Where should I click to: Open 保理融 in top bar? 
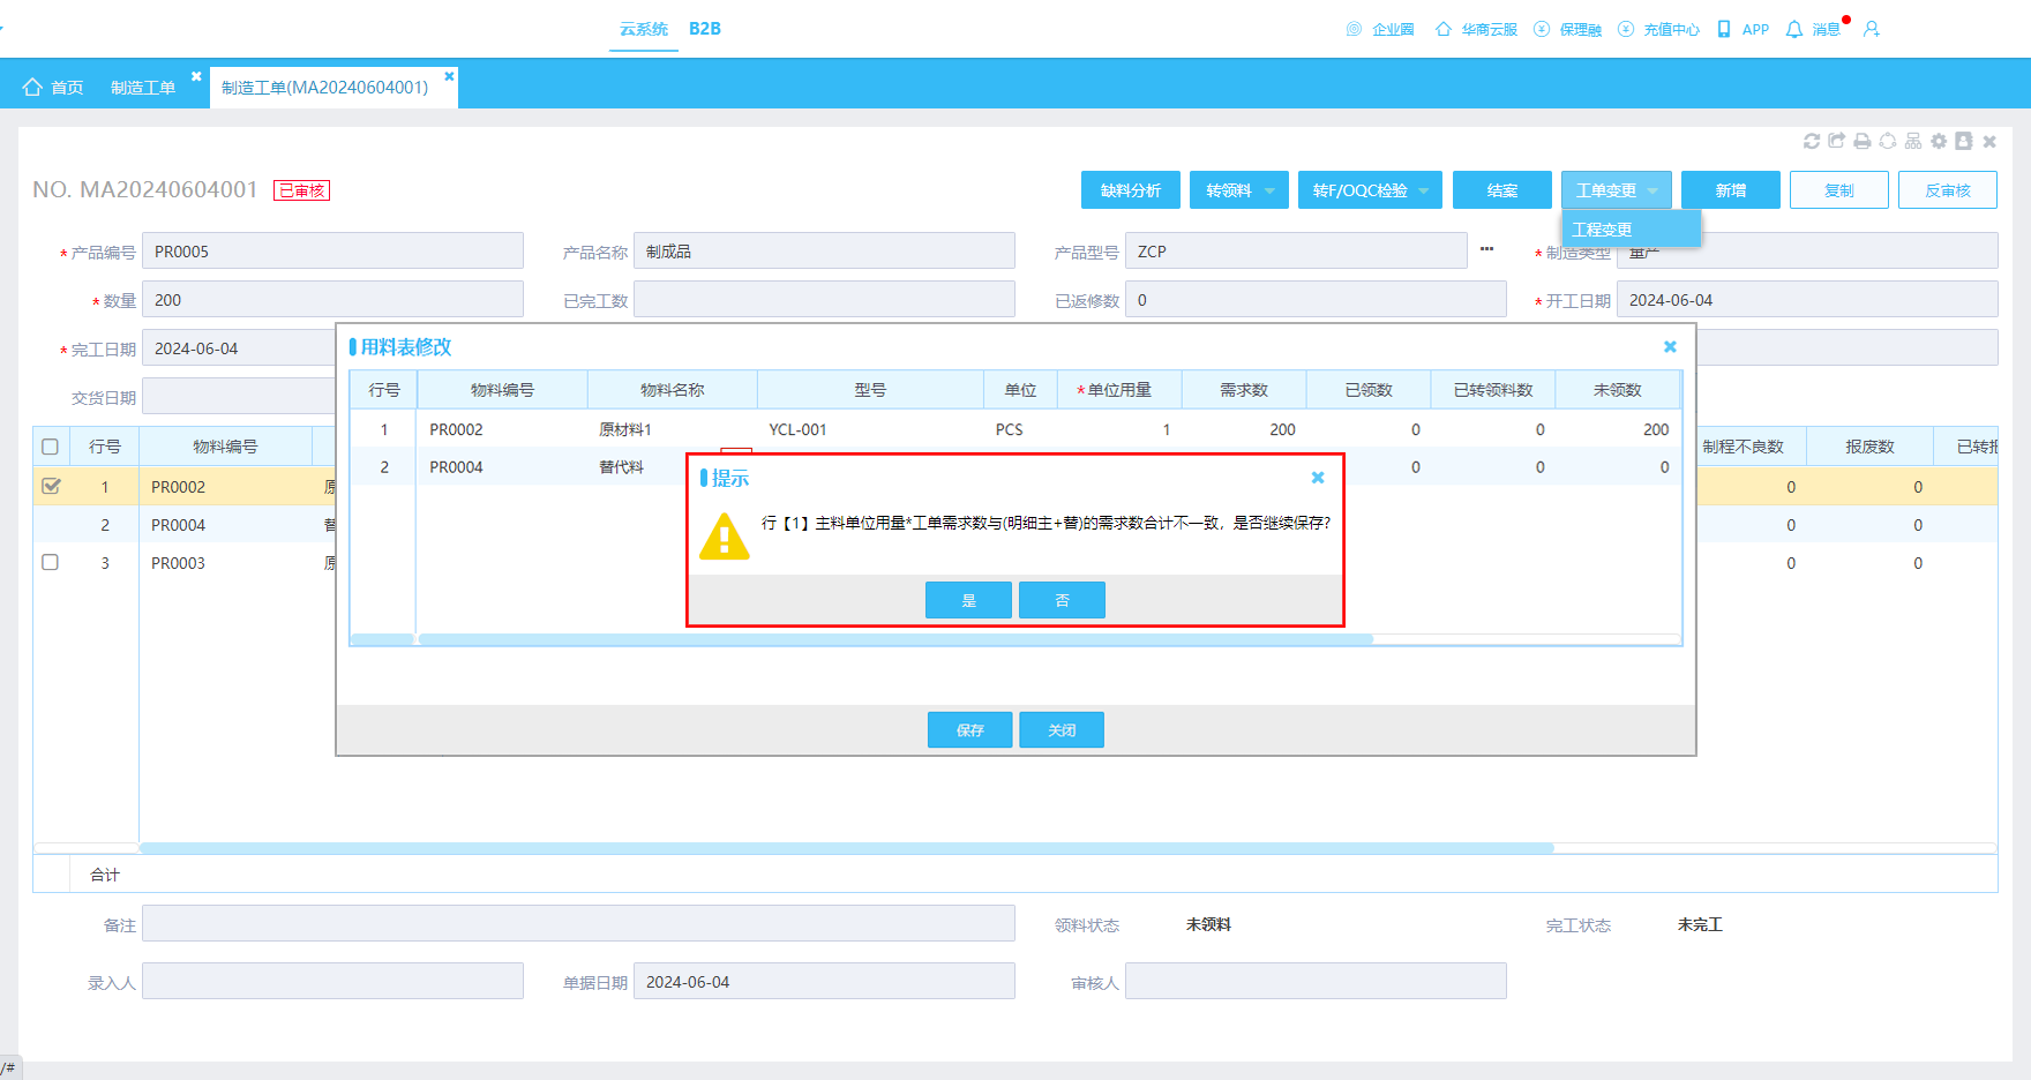pyautogui.click(x=1567, y=29)
